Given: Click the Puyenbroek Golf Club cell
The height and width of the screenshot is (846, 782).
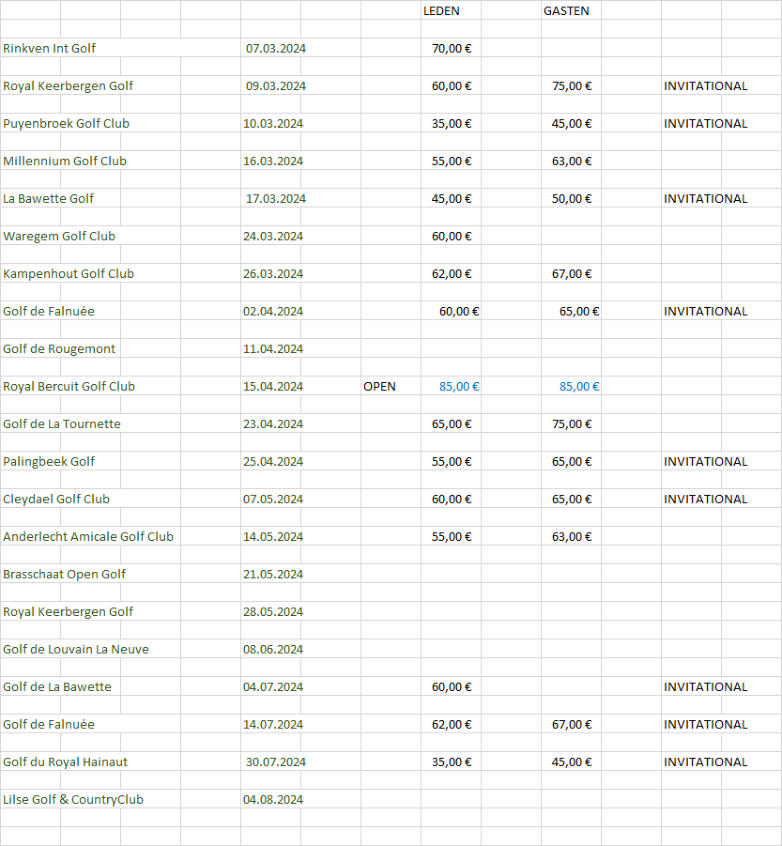Looking at the screenshot, I should tap(66, 124).
